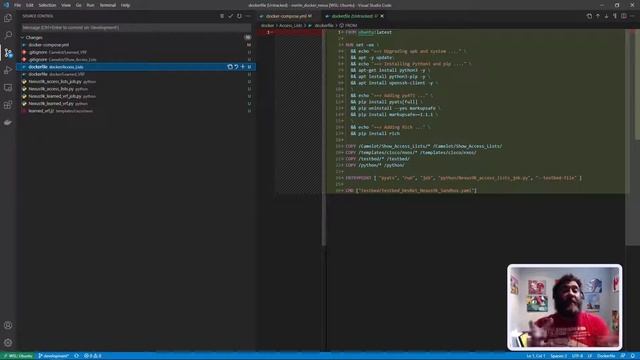Click the feedback icon in status bar
The width and height of the screenshot is (640, 360).
tap(623, 356)
